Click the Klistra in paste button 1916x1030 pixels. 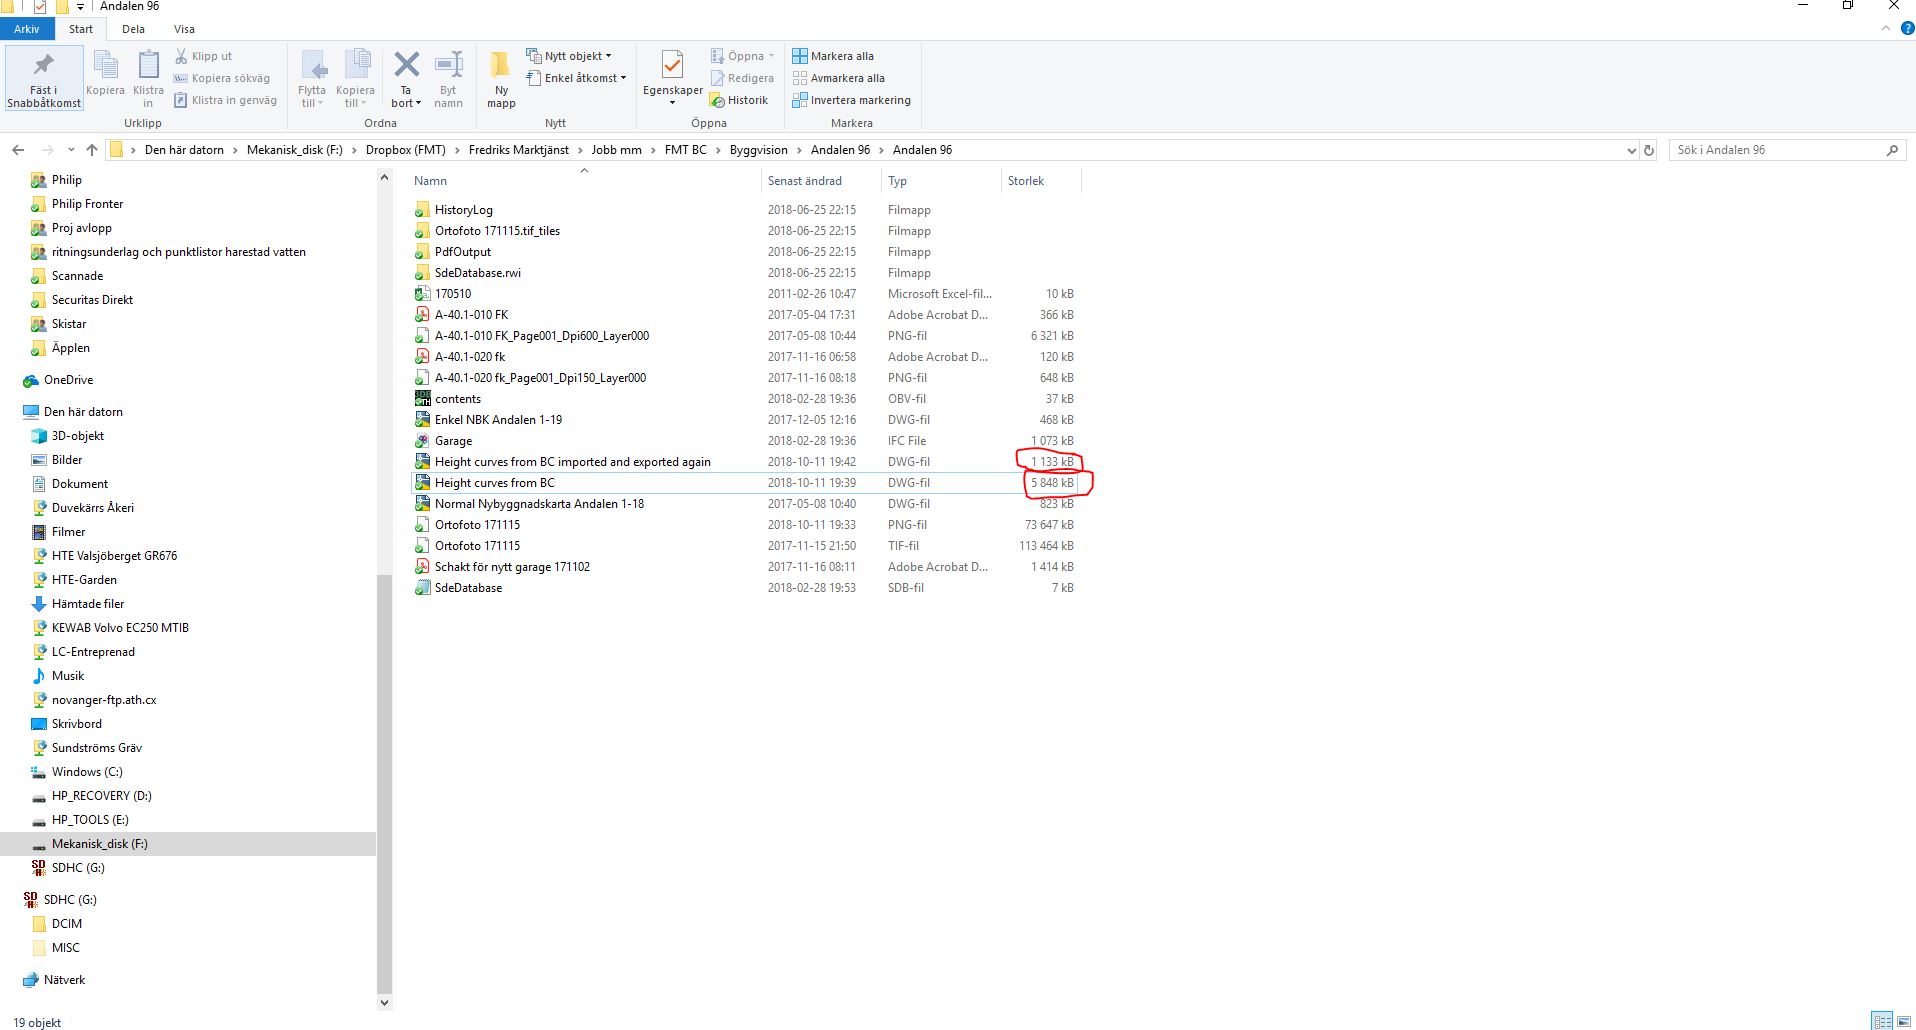click(x=148, y=79)
